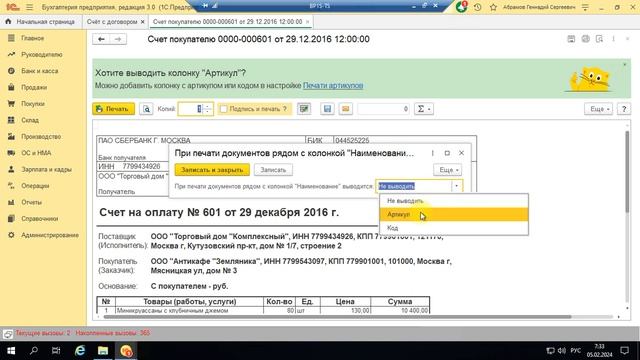640x360 pixels.
Task: Click the Печать button
Action: (x=113, y=109)
